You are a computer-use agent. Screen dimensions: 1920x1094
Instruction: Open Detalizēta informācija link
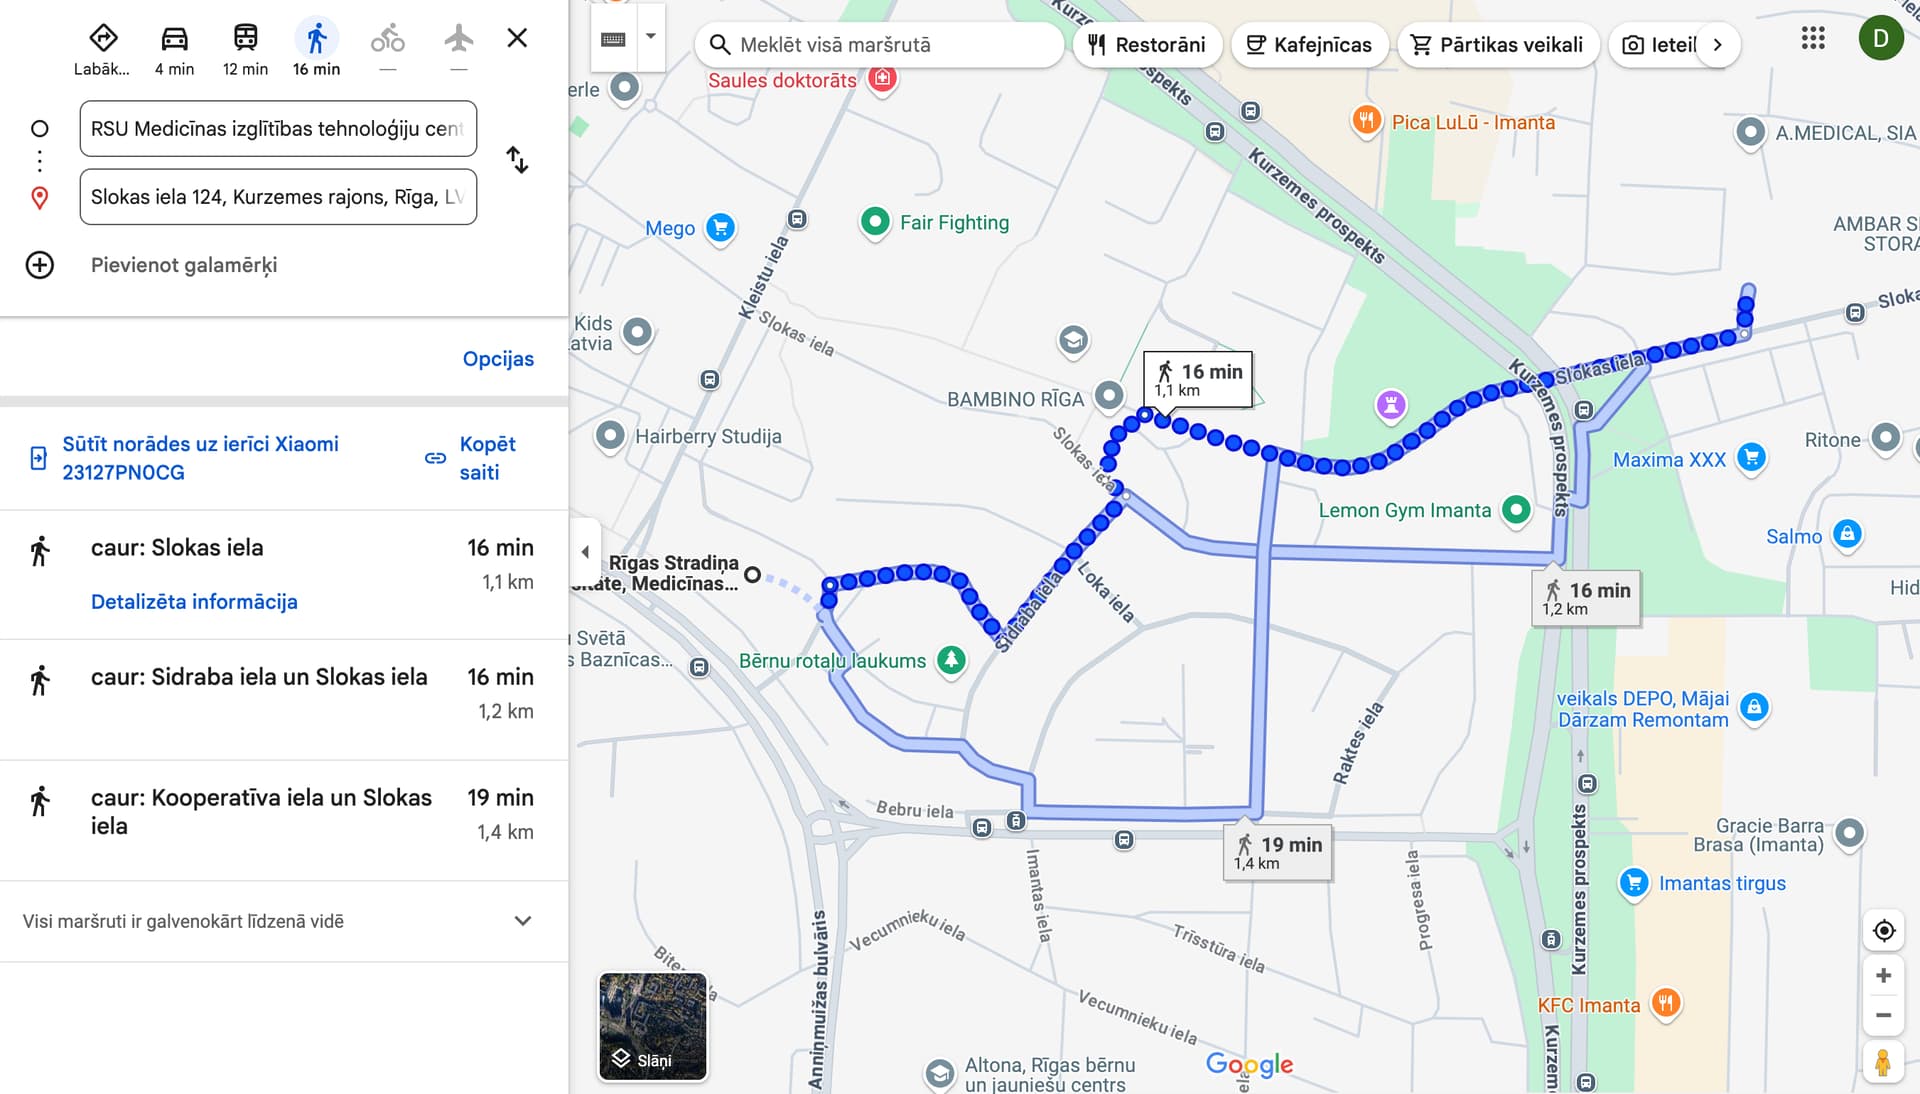(194, 602)
